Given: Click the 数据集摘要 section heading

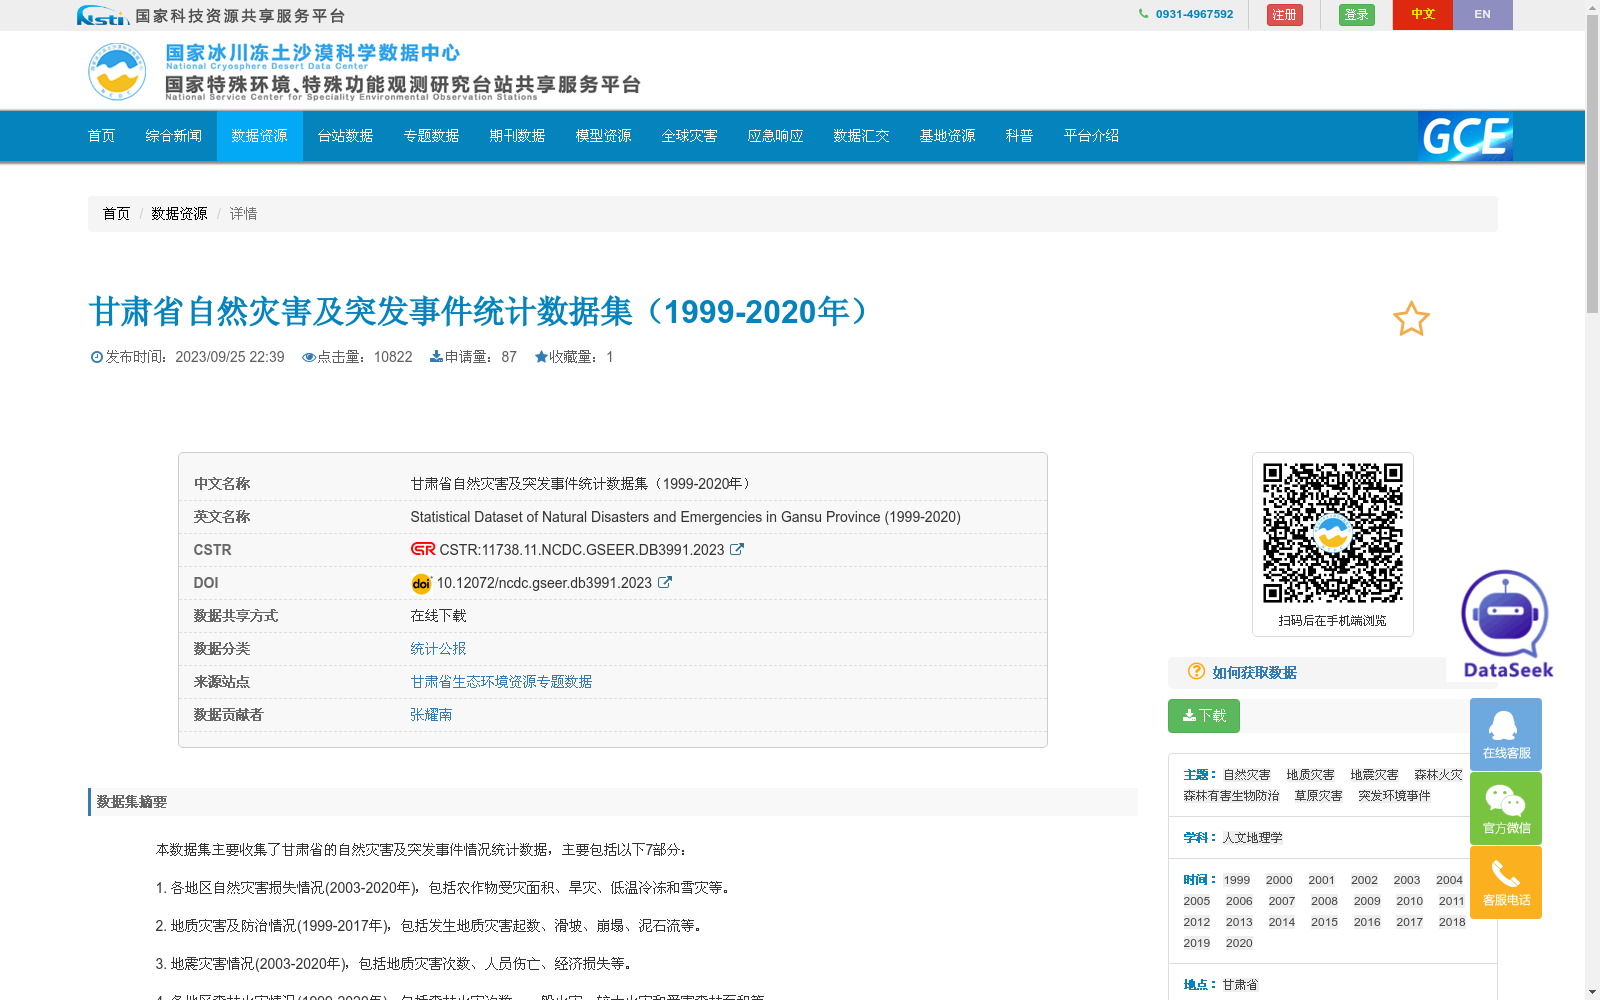Looking at the screenshot, I should (x=132, y=802).
